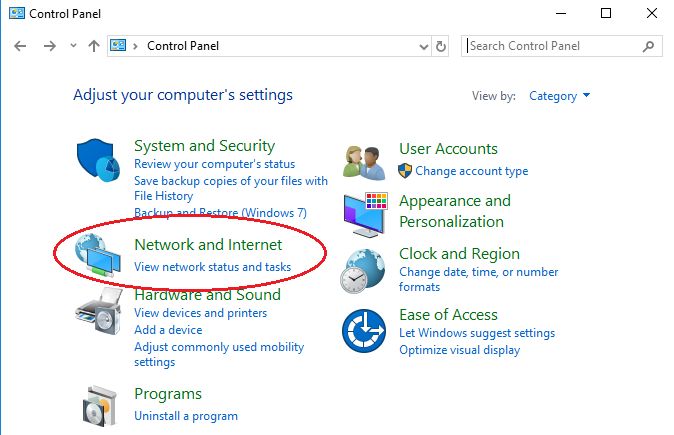Click the Clock and Region globe clock icon
The height and width of the screenshot is (435, 674).
tap(363, 271)
